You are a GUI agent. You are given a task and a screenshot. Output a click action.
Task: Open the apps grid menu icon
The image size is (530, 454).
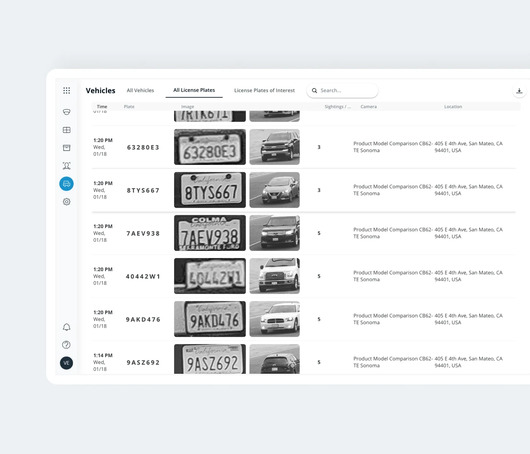coord(67,90)
